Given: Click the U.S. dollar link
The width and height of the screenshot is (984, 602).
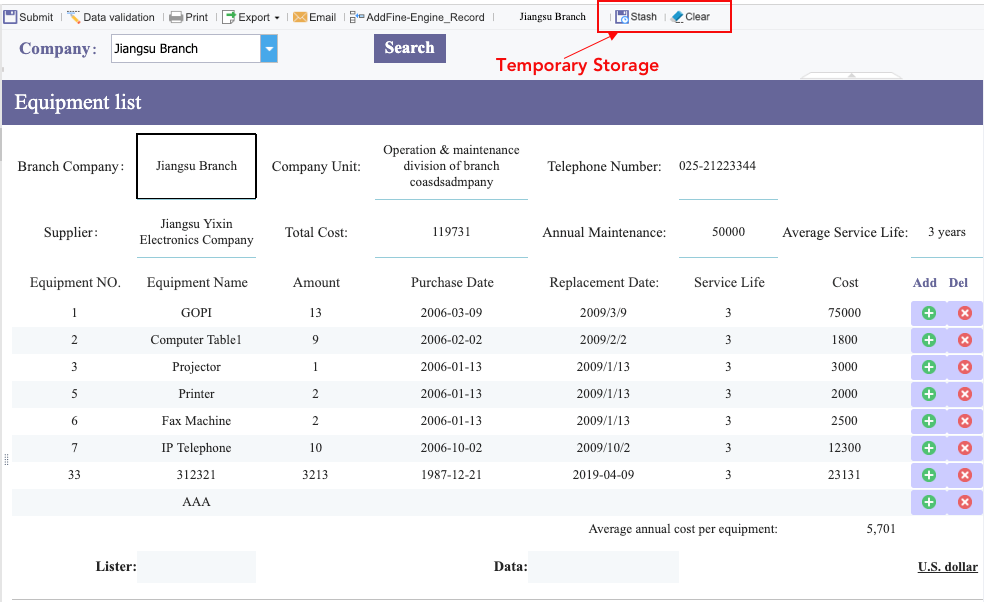Looking at the screenshot, I should [948, 567].
